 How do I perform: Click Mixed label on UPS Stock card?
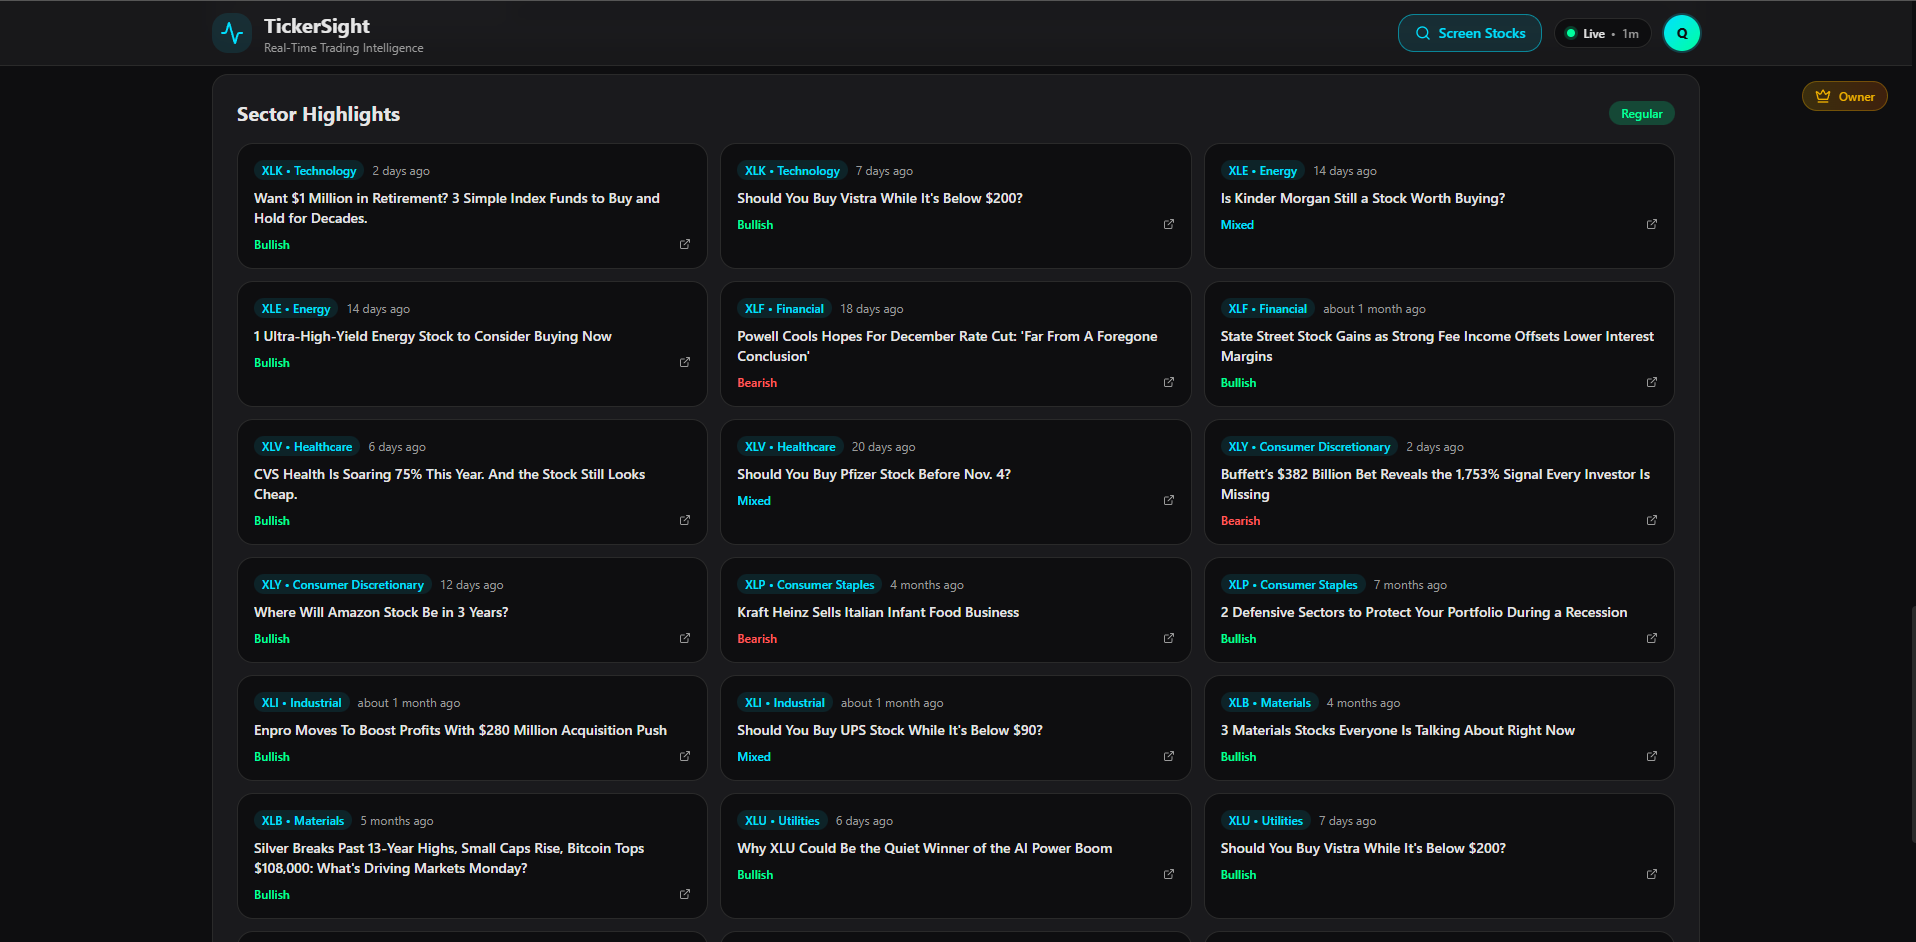(x=754, y=757)
